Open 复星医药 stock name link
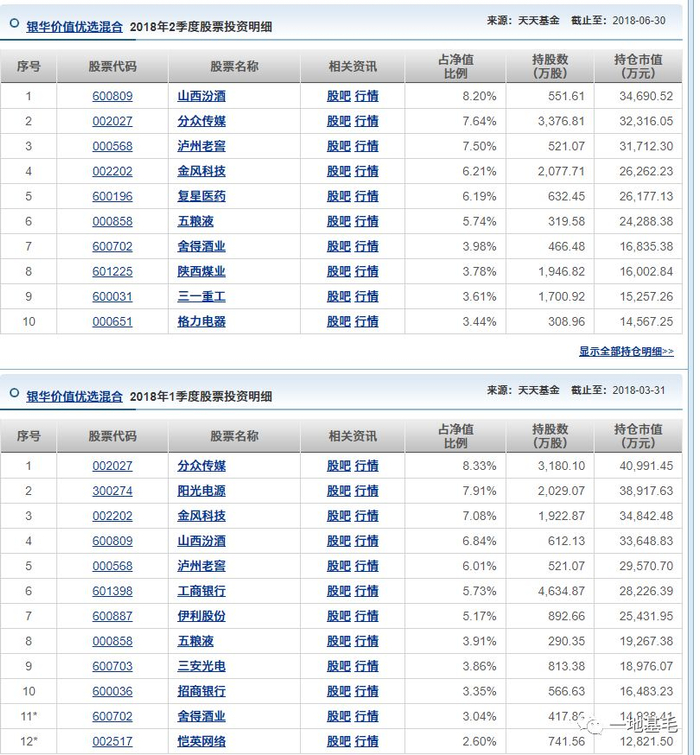The height and width of the screenshot is (755, 700). coord(201,196)
